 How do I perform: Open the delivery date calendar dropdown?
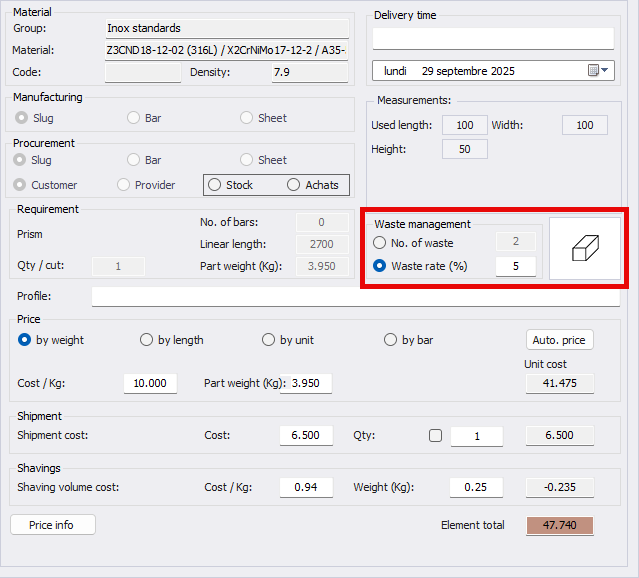tap(598, 71)
